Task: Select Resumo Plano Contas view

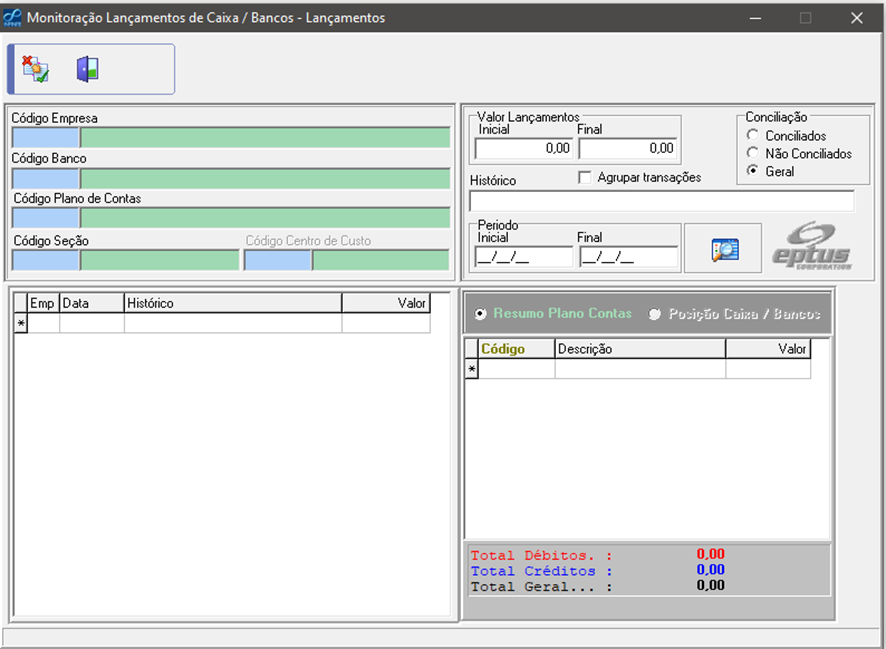Action: (x=481, y=314)
